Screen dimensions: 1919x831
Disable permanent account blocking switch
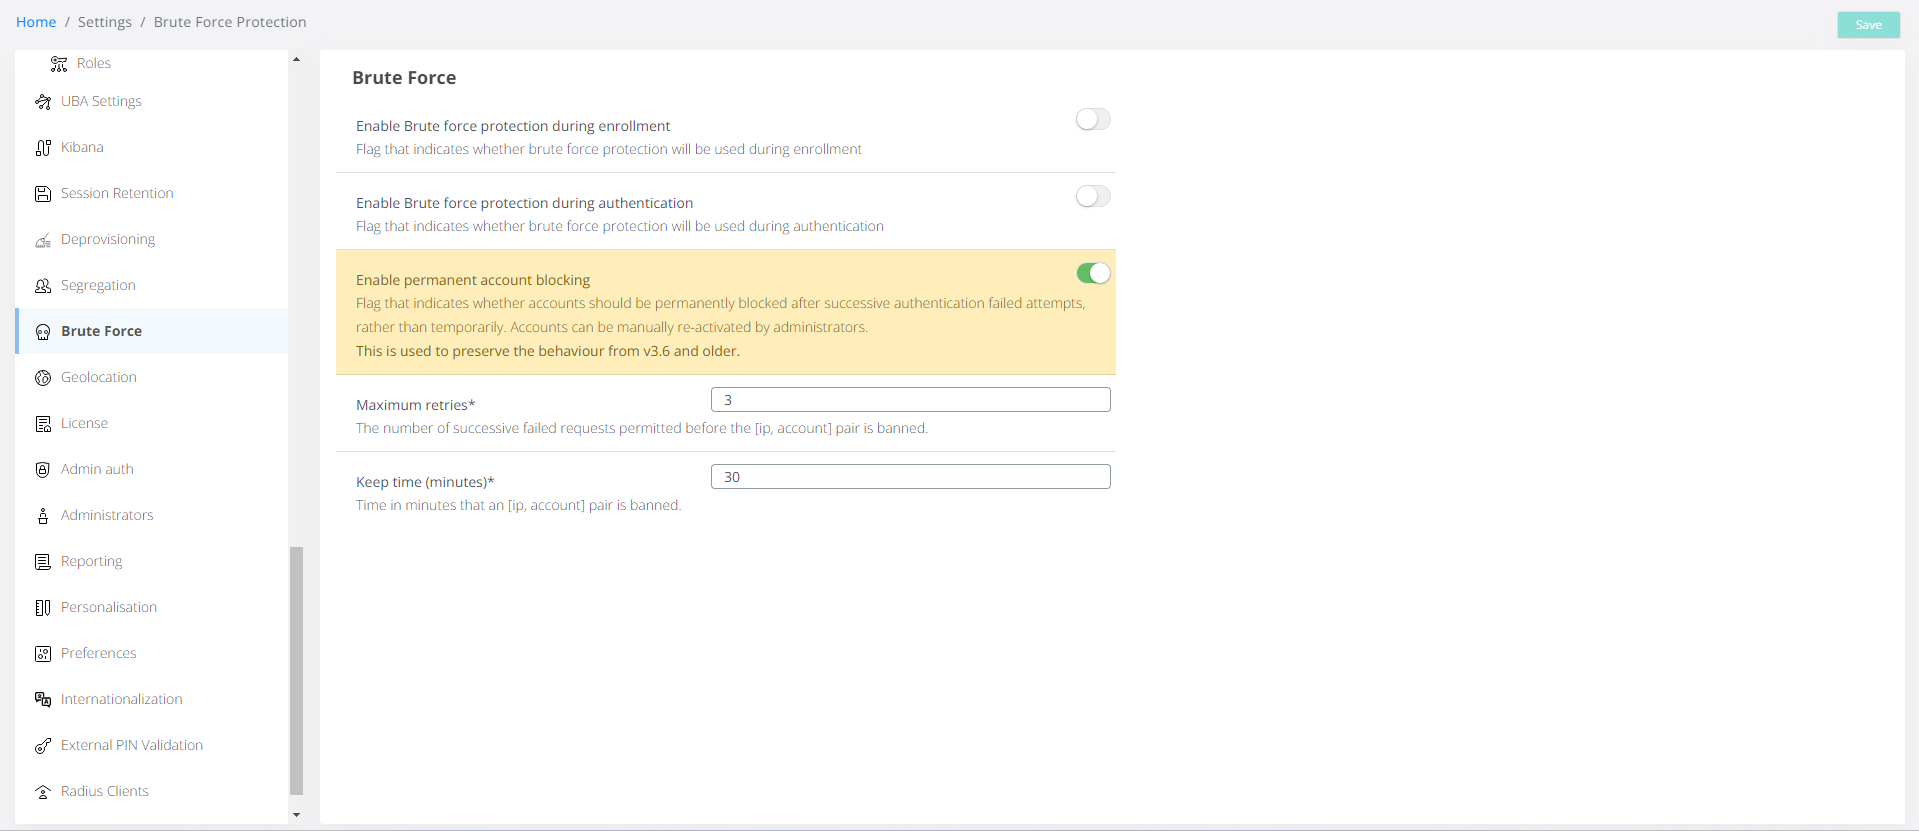(x=1092, y=274)
